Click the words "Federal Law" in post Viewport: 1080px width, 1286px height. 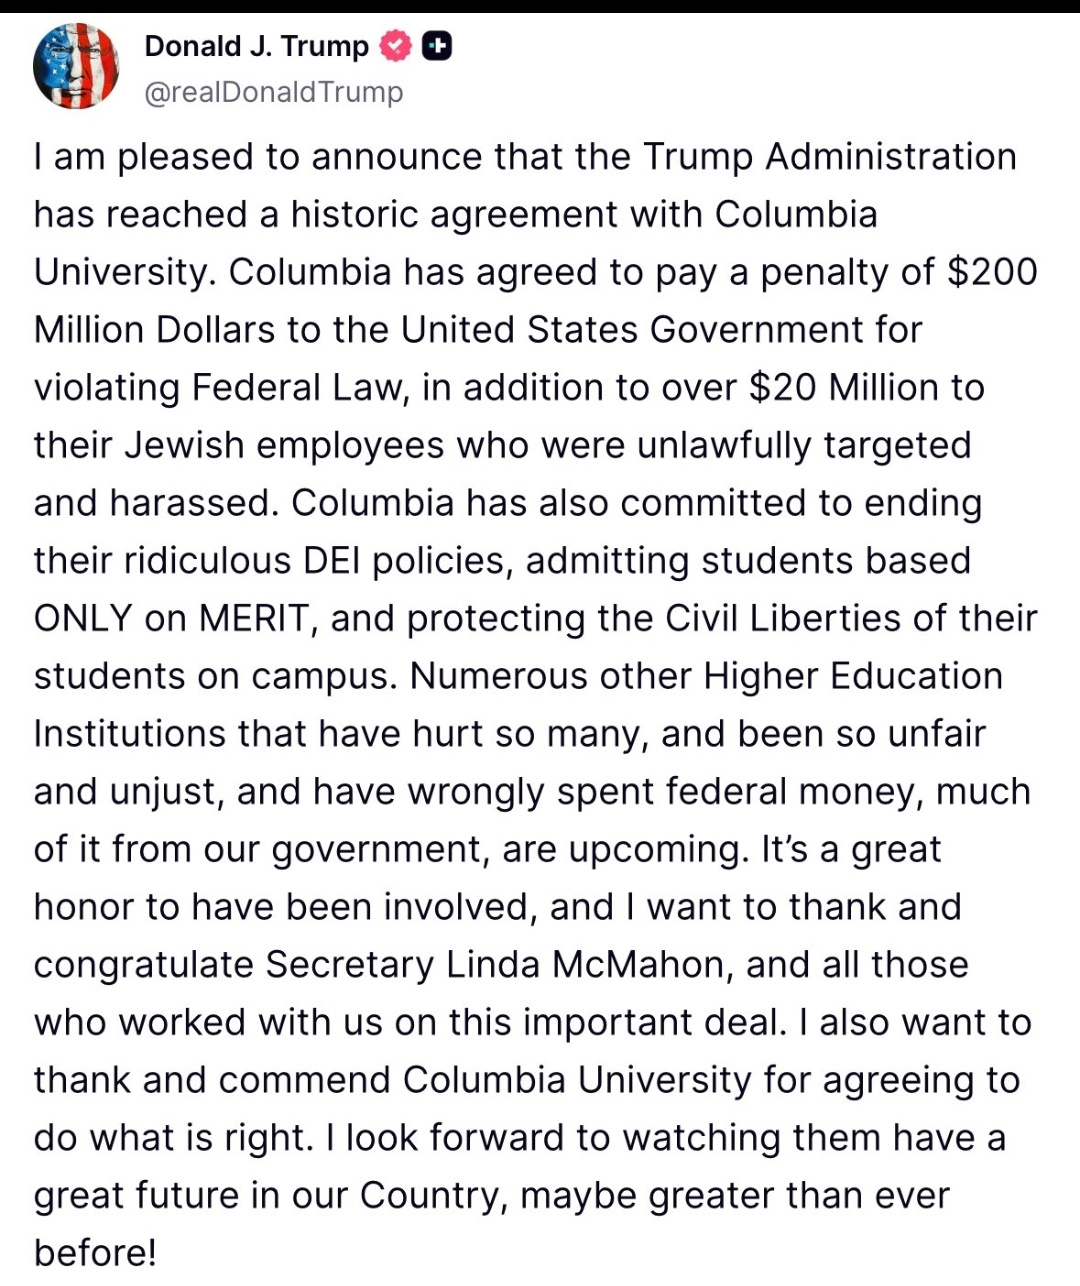(298, 388)
